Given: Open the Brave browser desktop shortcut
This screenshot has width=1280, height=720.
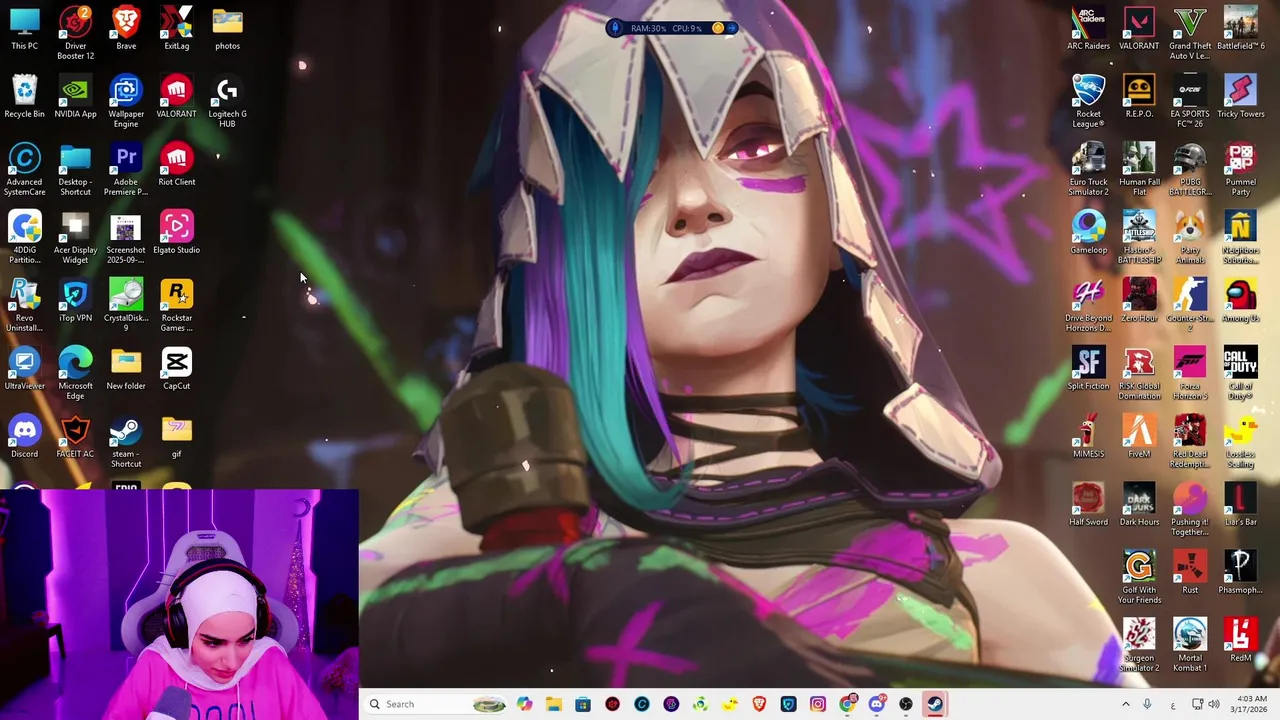Looking at the screenshot, I should [126, 28].
